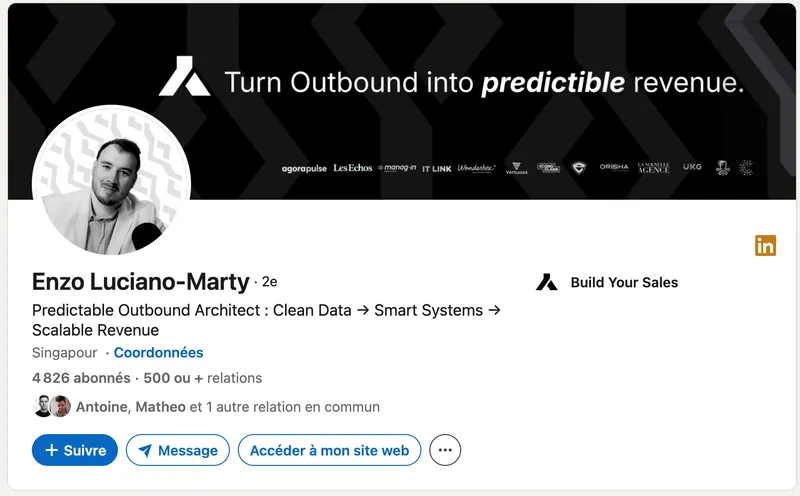Viewport: 800px width, 496px height.
Task: Open the Accéder à mon site web link
Action: pyautogui.click(x=329, y=450)
